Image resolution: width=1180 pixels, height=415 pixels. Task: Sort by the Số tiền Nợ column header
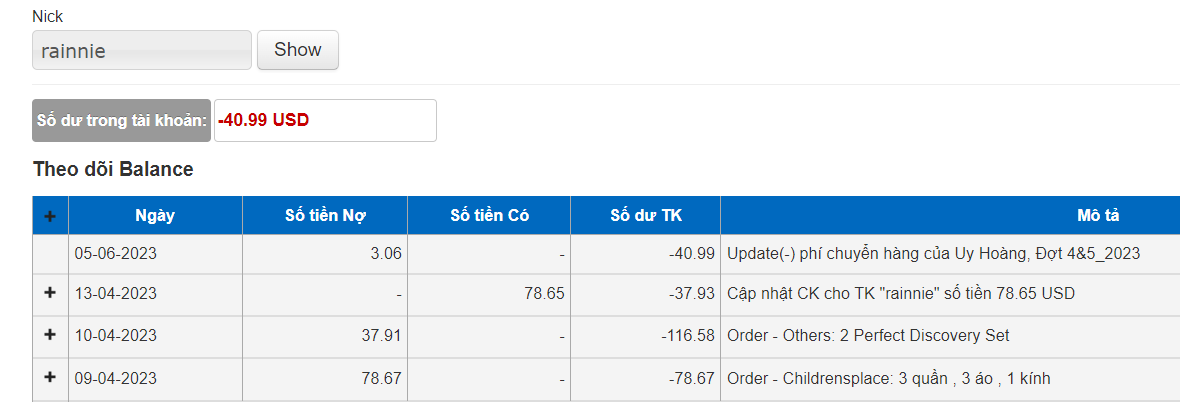(x=325, y=215)
